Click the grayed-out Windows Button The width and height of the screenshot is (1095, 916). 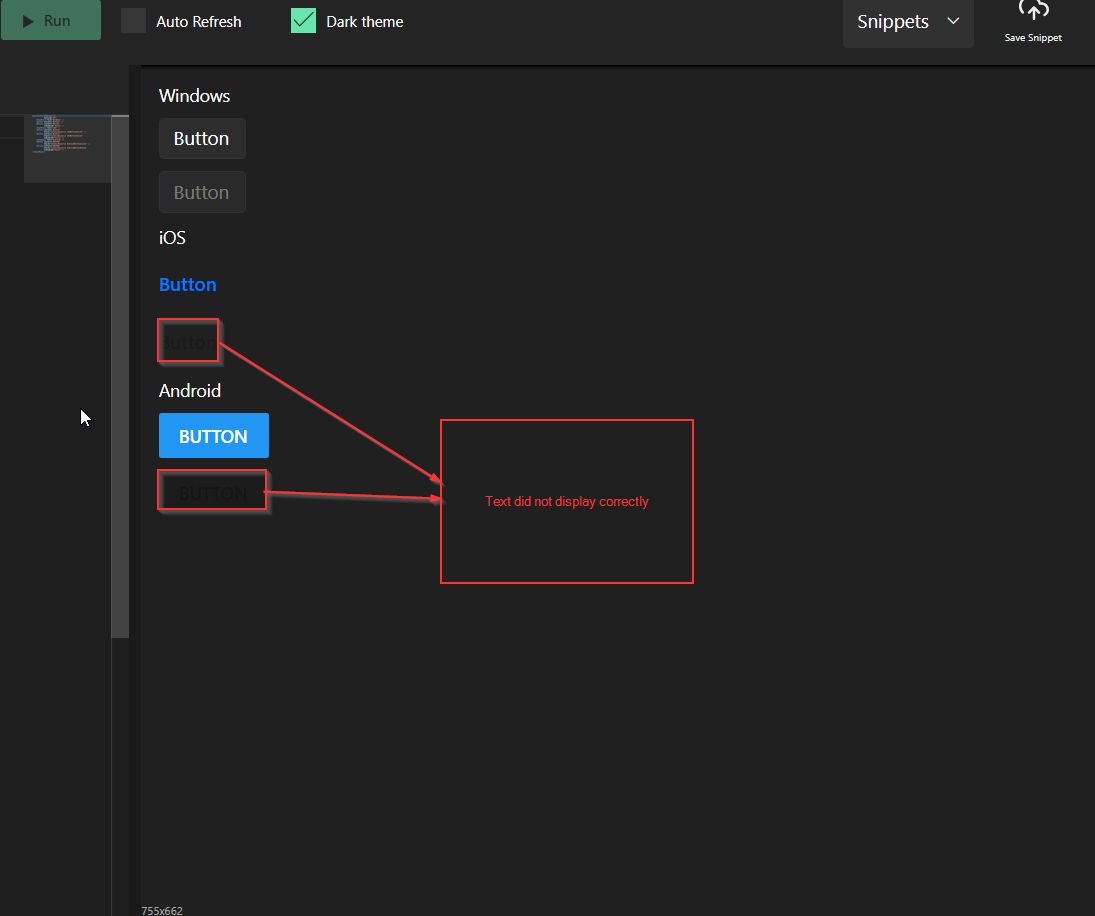tap(202, 191)
